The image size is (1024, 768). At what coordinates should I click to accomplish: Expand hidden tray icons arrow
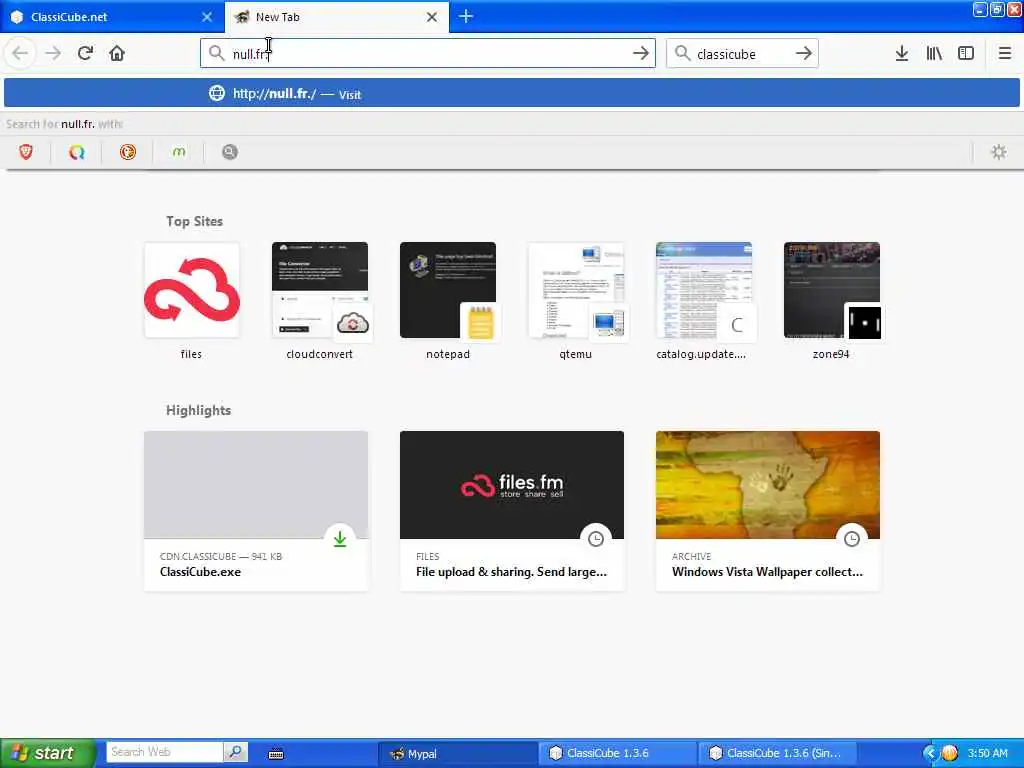[930, 753]
